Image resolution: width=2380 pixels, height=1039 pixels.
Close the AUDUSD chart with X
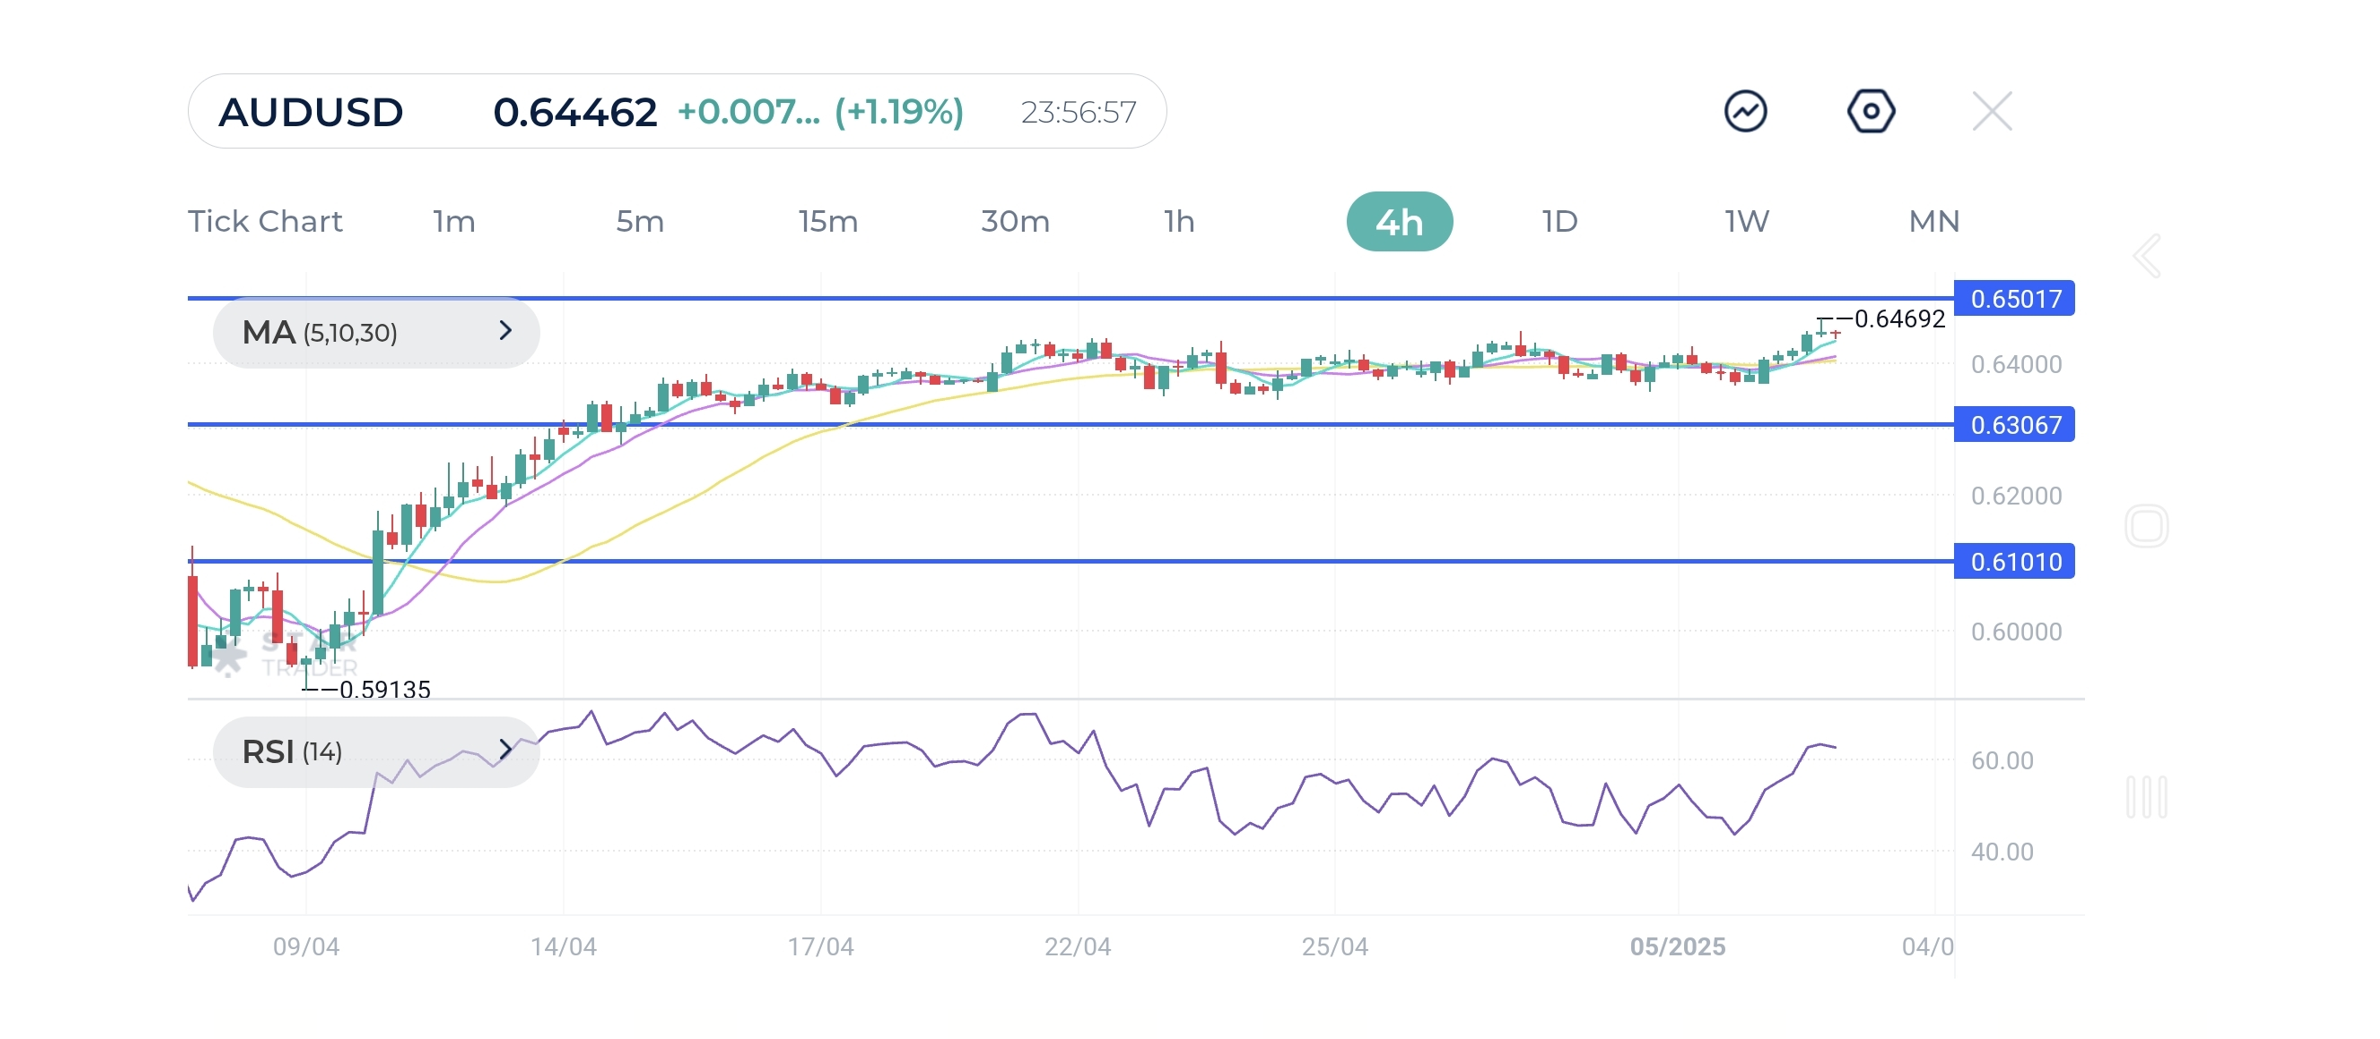1991,111
